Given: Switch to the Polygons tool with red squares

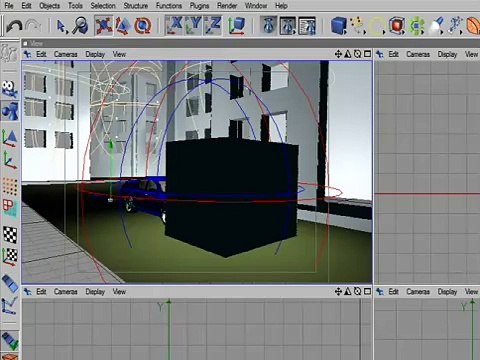Looking at the screenshot, I should (x=10, y=208).
